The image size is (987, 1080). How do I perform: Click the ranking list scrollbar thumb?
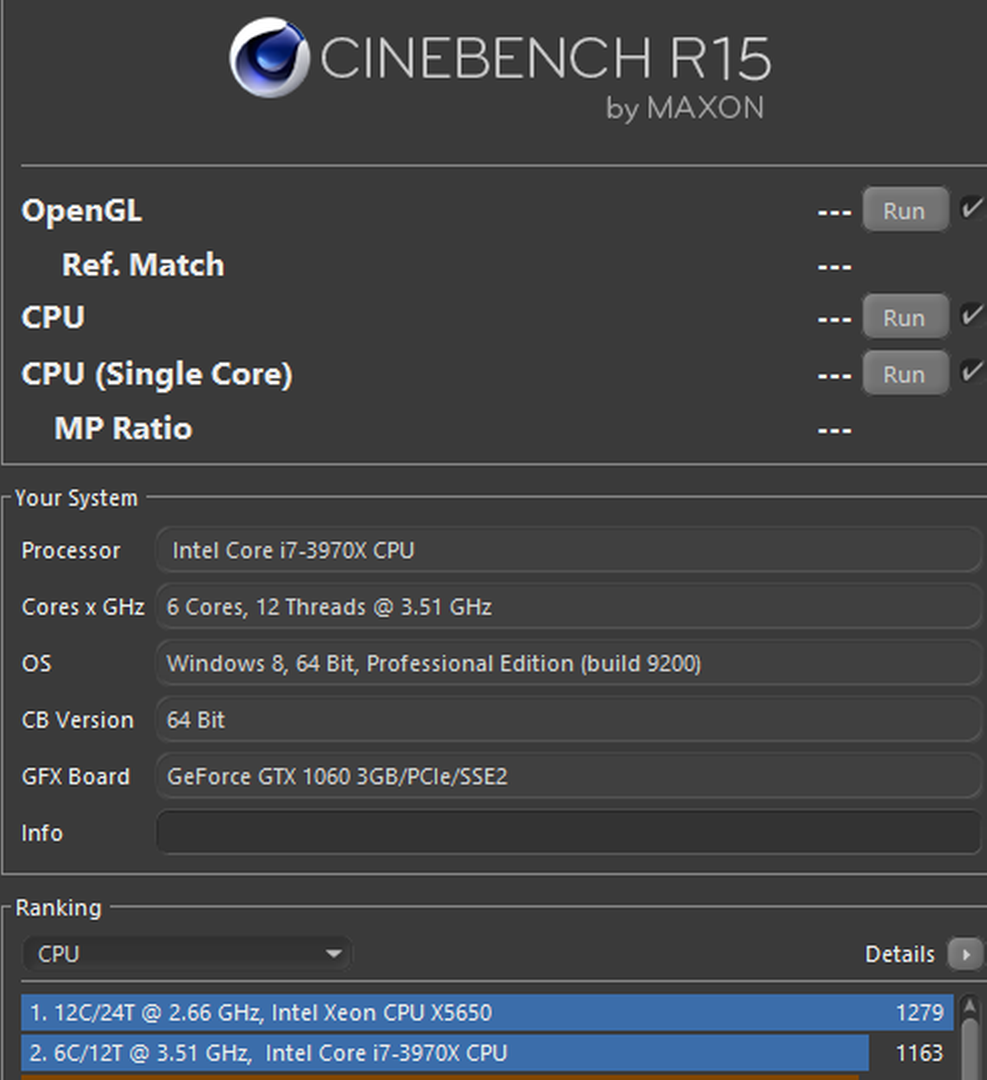pyautogui.click(x=970, y=1050)
